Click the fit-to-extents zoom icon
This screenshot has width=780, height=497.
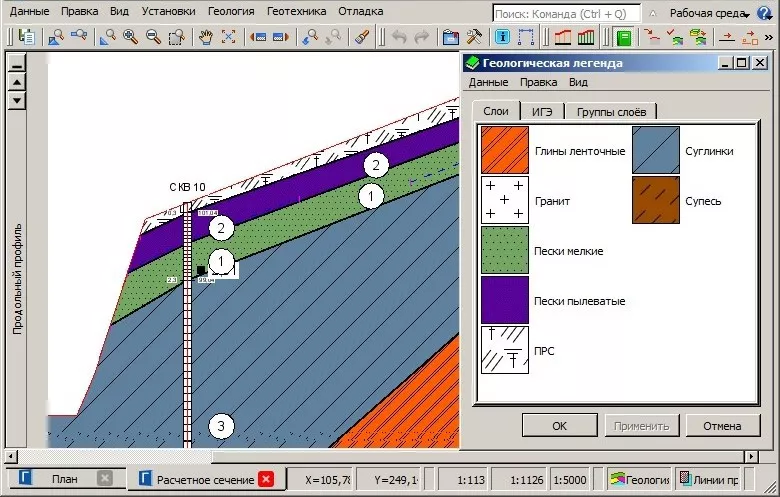click(x=229, y=37)
